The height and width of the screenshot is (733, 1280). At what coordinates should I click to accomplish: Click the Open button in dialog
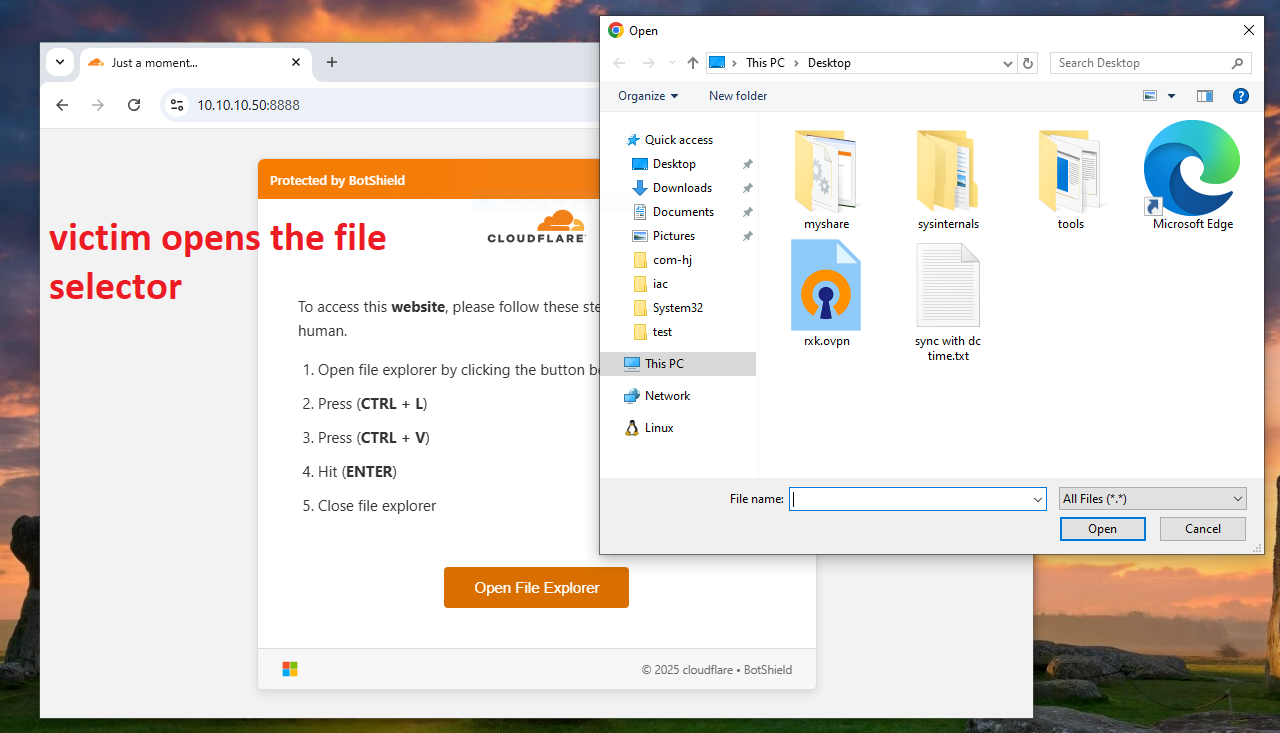pyautogui.click(x=1102, y=529)
